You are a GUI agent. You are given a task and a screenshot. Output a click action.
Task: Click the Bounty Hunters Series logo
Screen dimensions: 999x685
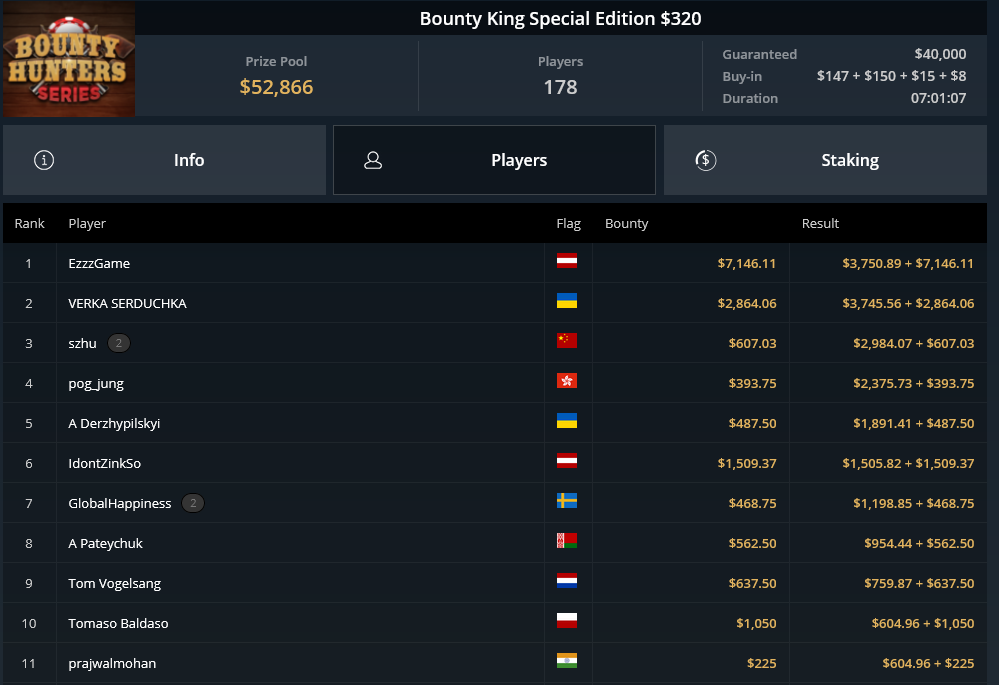(x=69, y=59)
